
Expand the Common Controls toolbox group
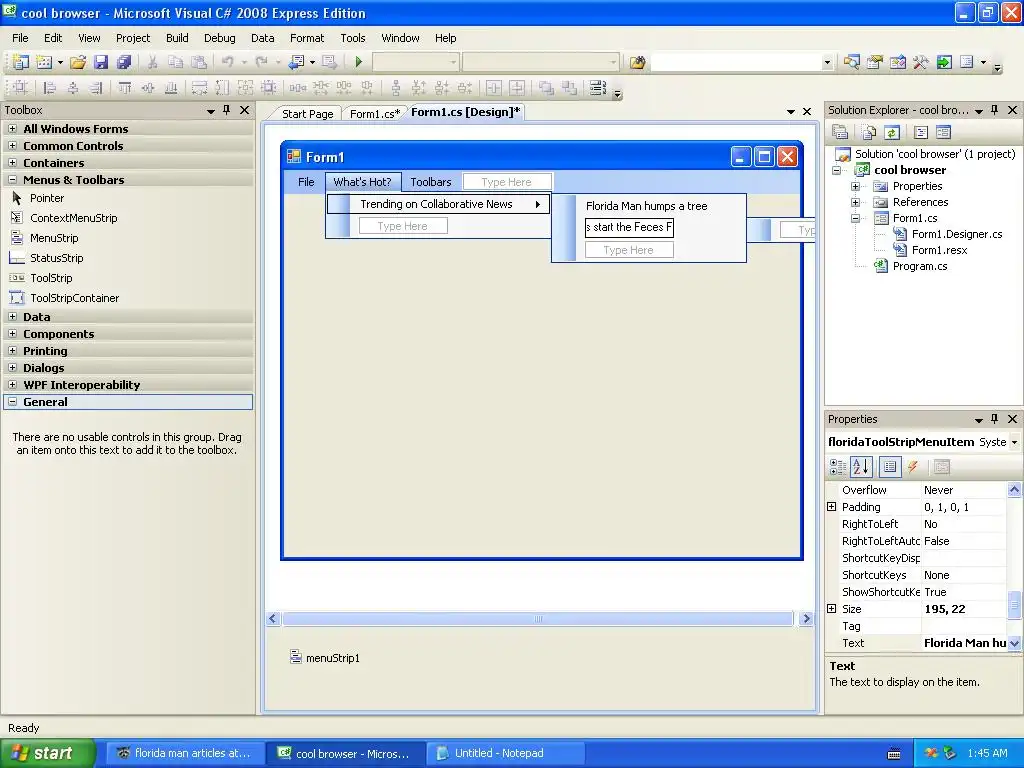coord(12,146)
